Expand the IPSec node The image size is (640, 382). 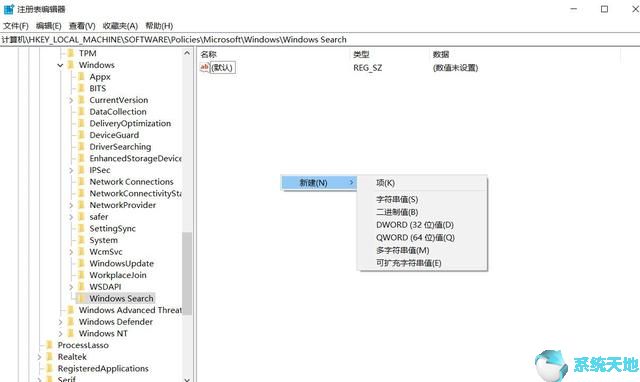pyautogui.click(x=71, y=170)
